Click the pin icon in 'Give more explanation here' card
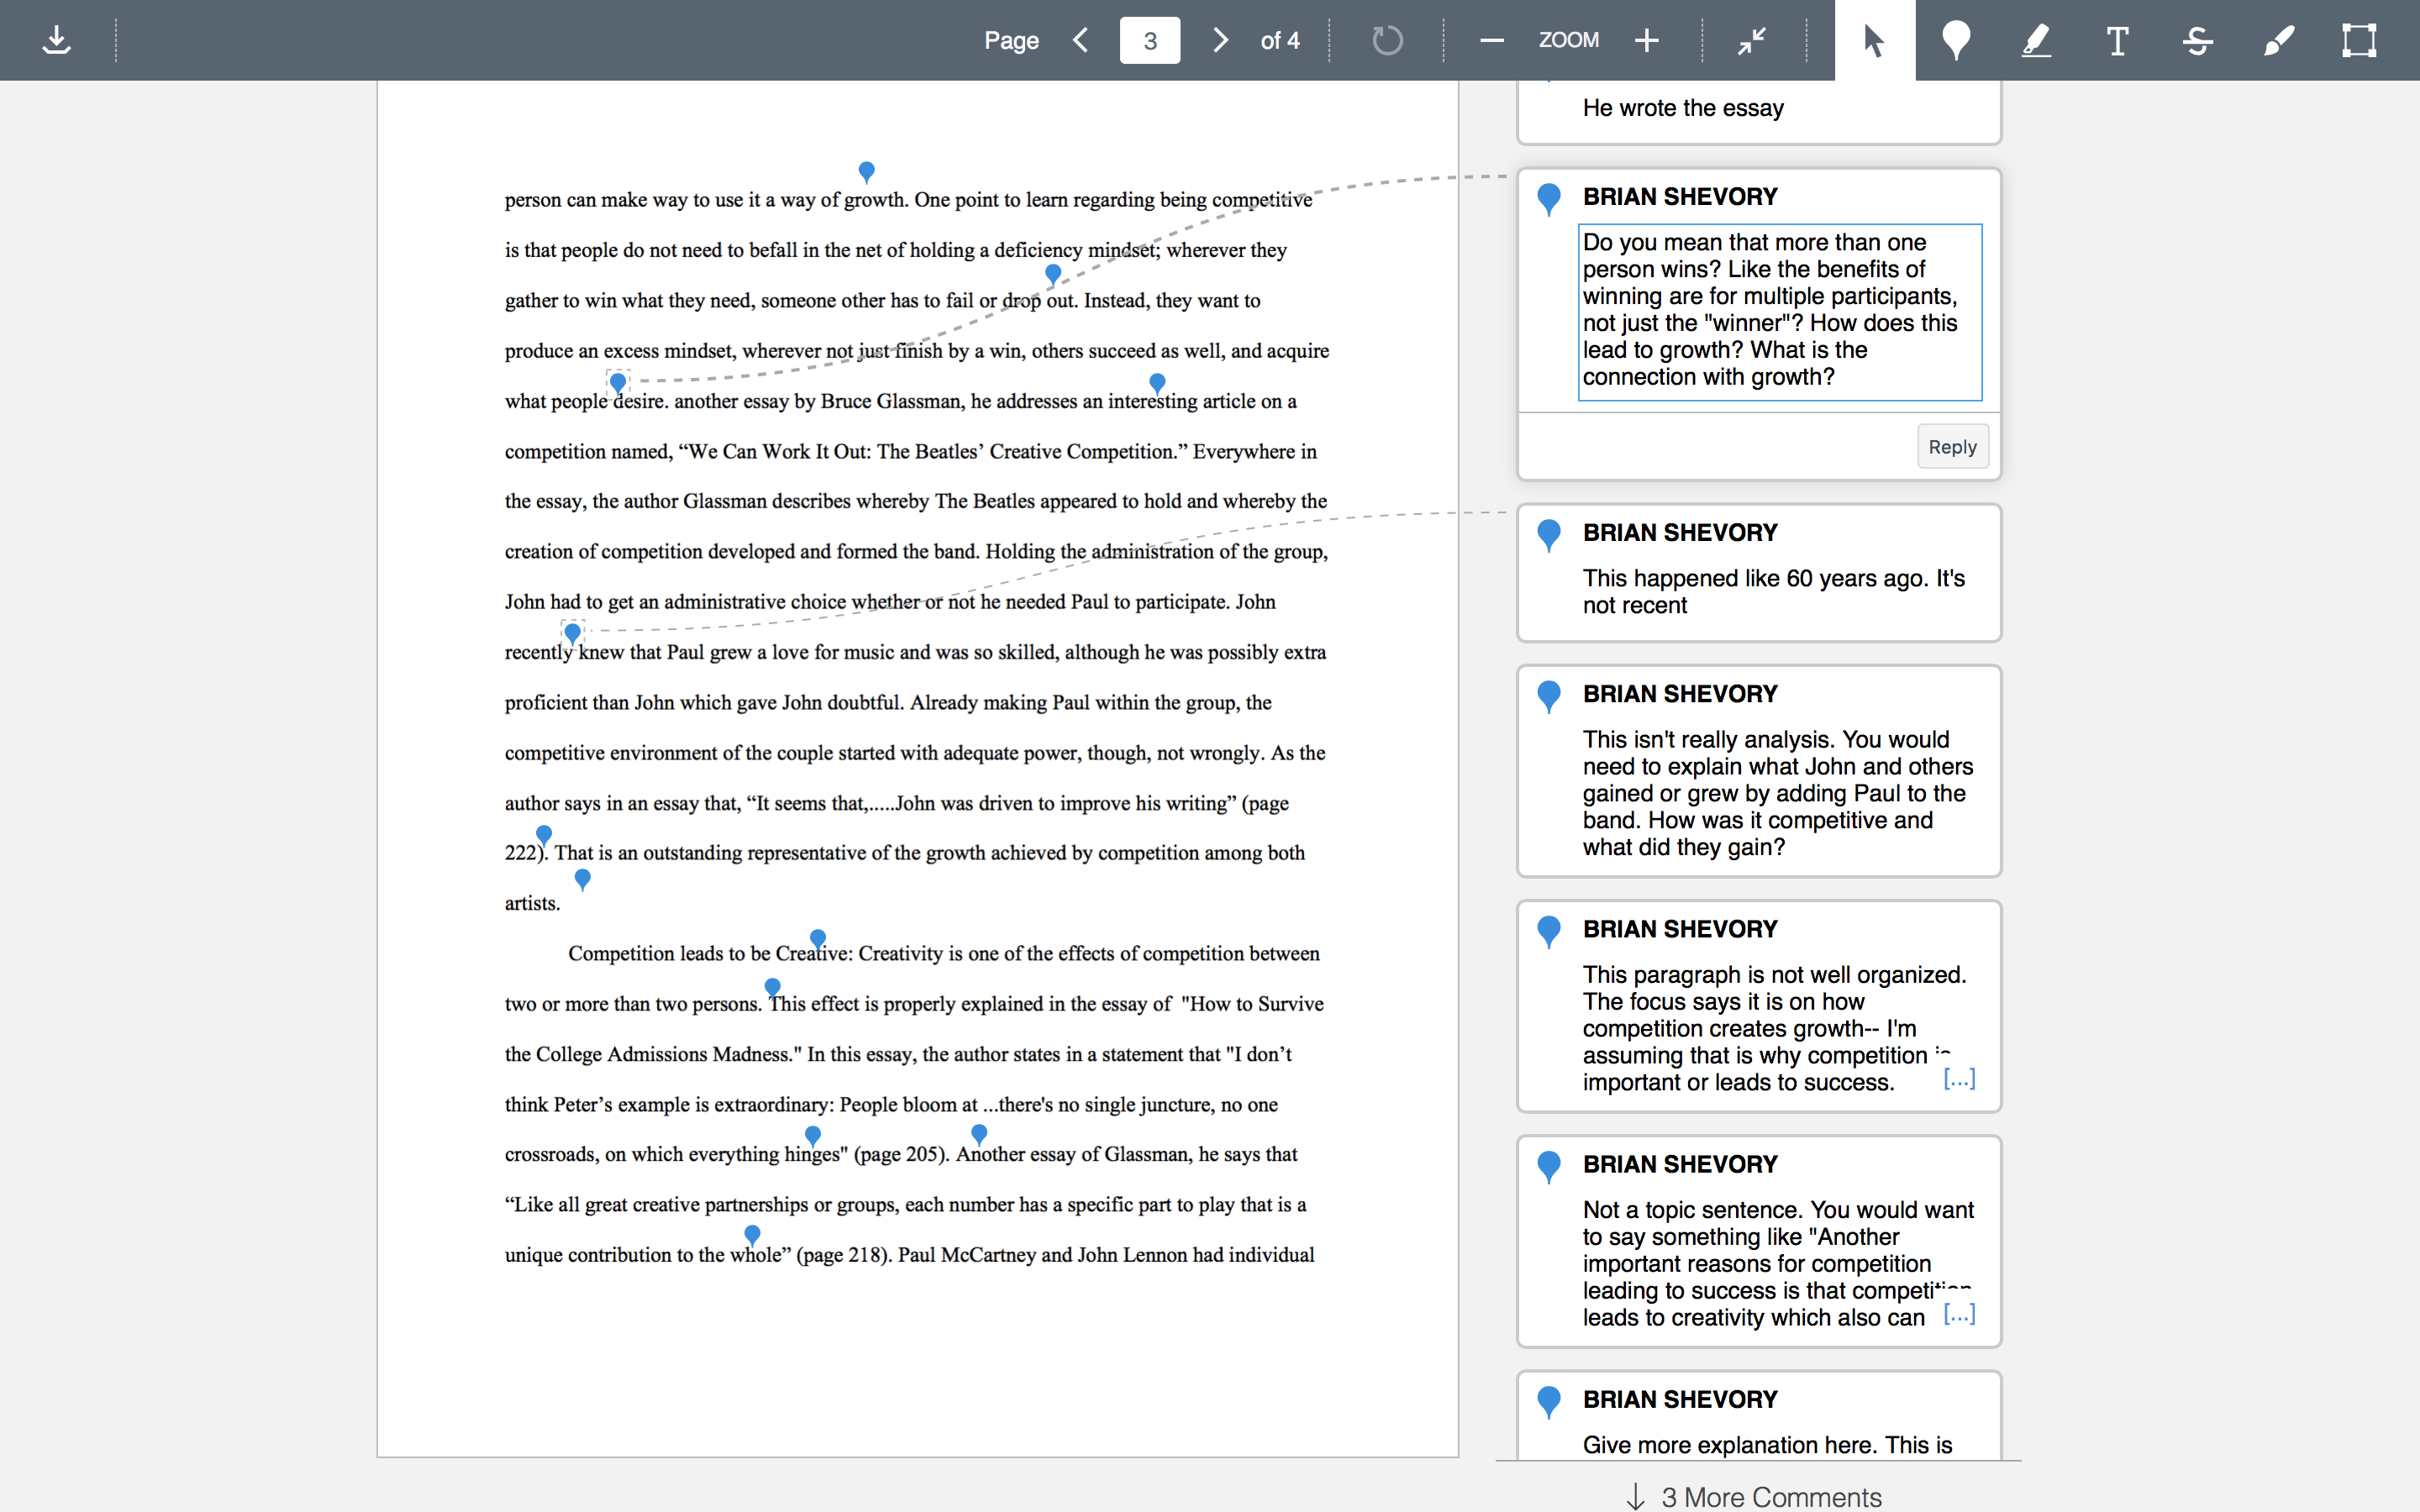 pyautogui.click(x=1549, y=1401)
